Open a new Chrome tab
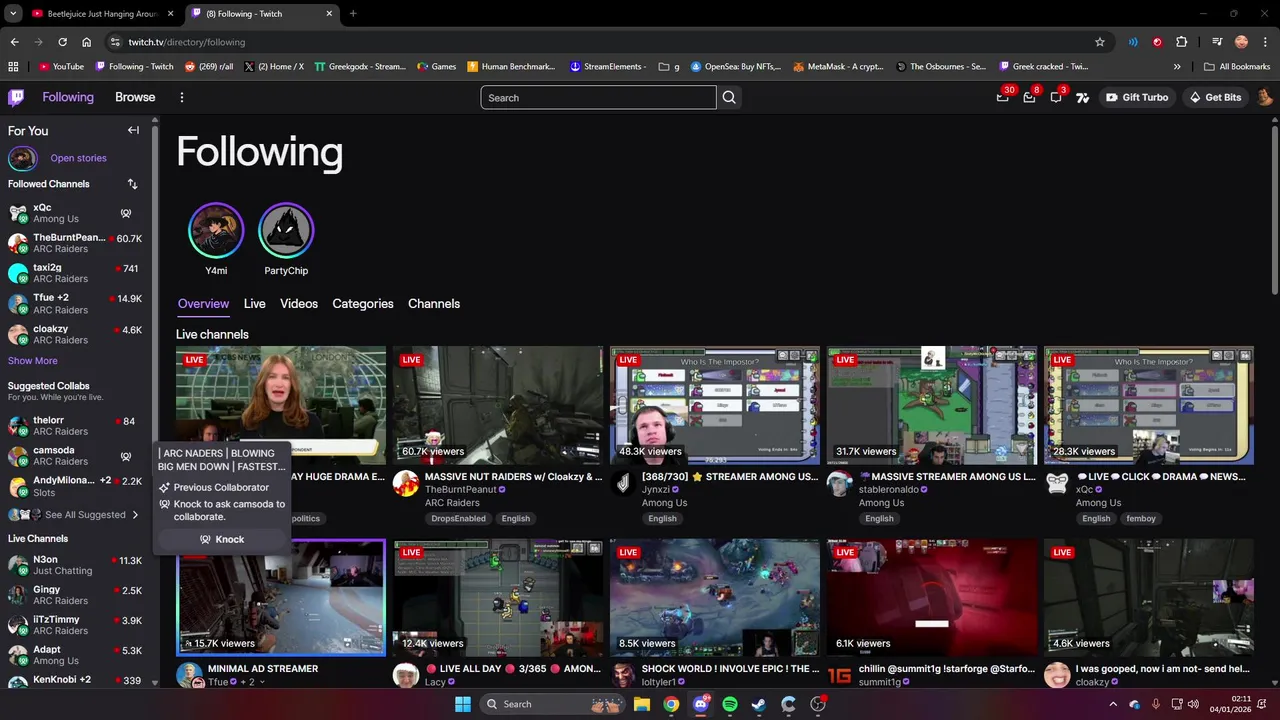This screenshot has width=1280, height=720. click(x=353, y=14)
